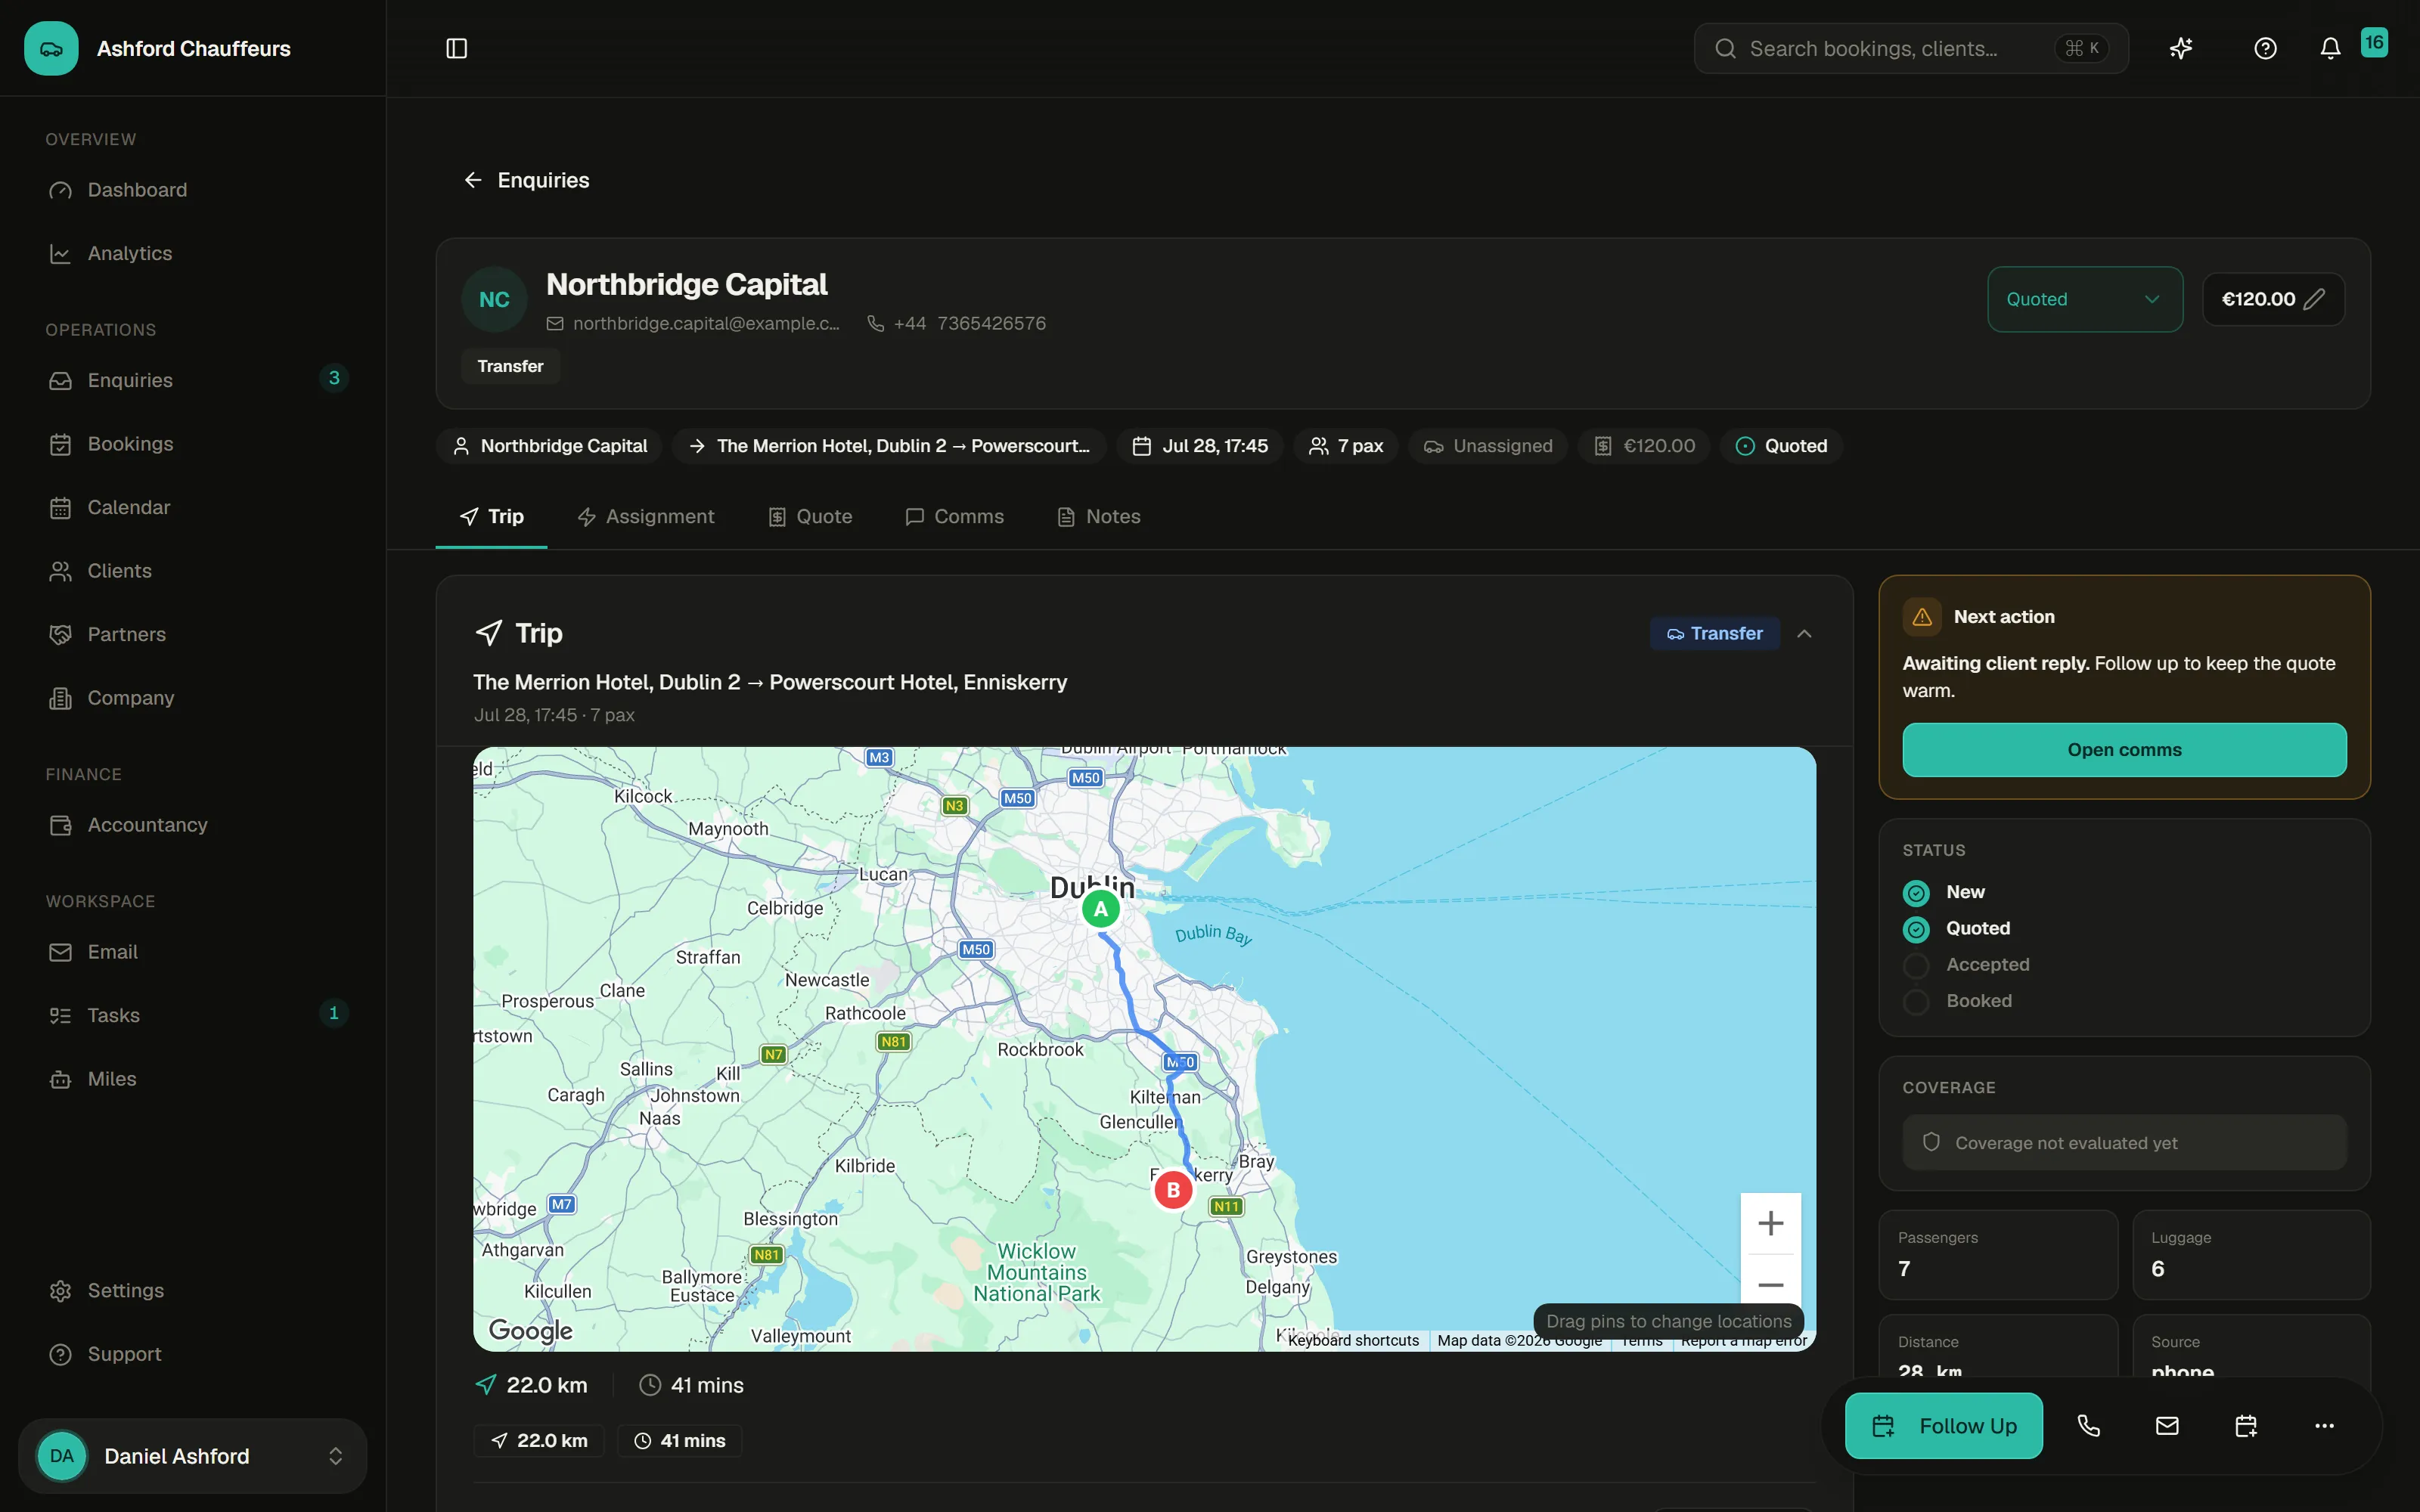Focus the Search bookings, clients field
The height and width of the screenshot is (1512, 2420).
pyautogui.click(x=1910, y=48)
